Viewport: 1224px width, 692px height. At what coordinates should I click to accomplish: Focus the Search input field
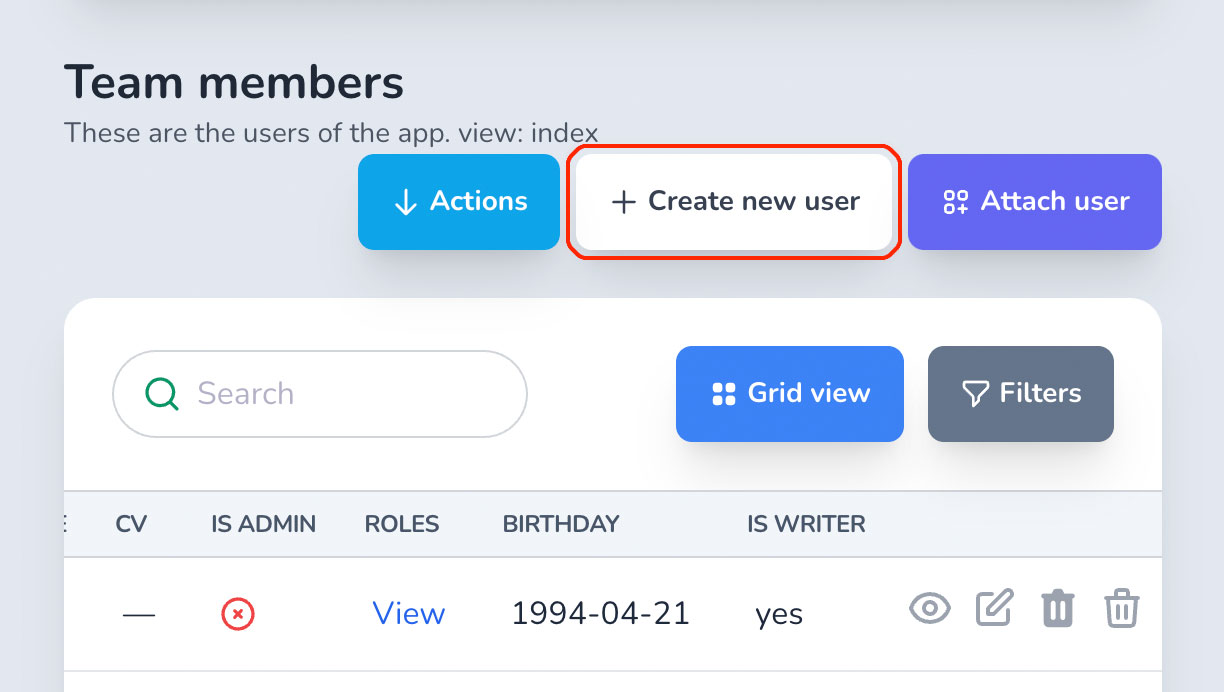pos(320,393)
